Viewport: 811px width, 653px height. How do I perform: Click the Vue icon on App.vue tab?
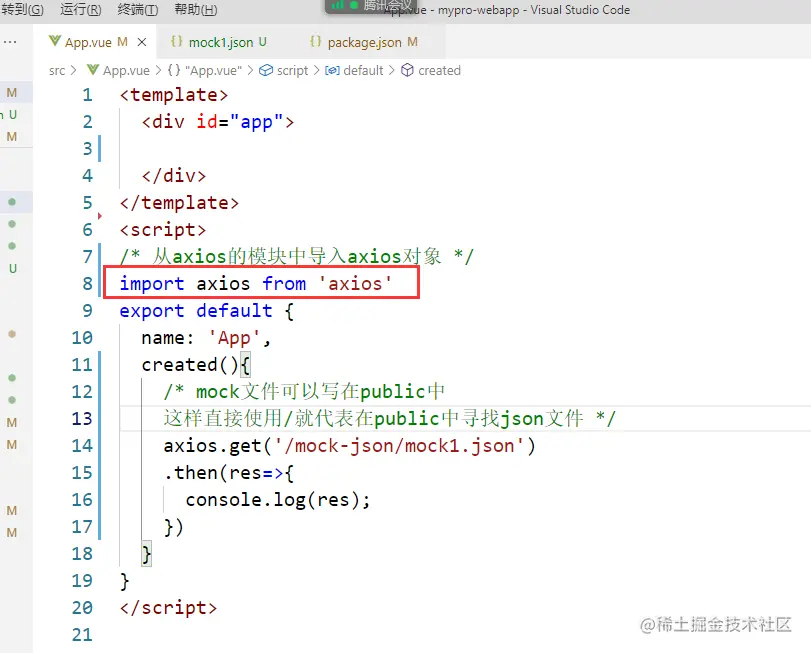coord(55,41)
